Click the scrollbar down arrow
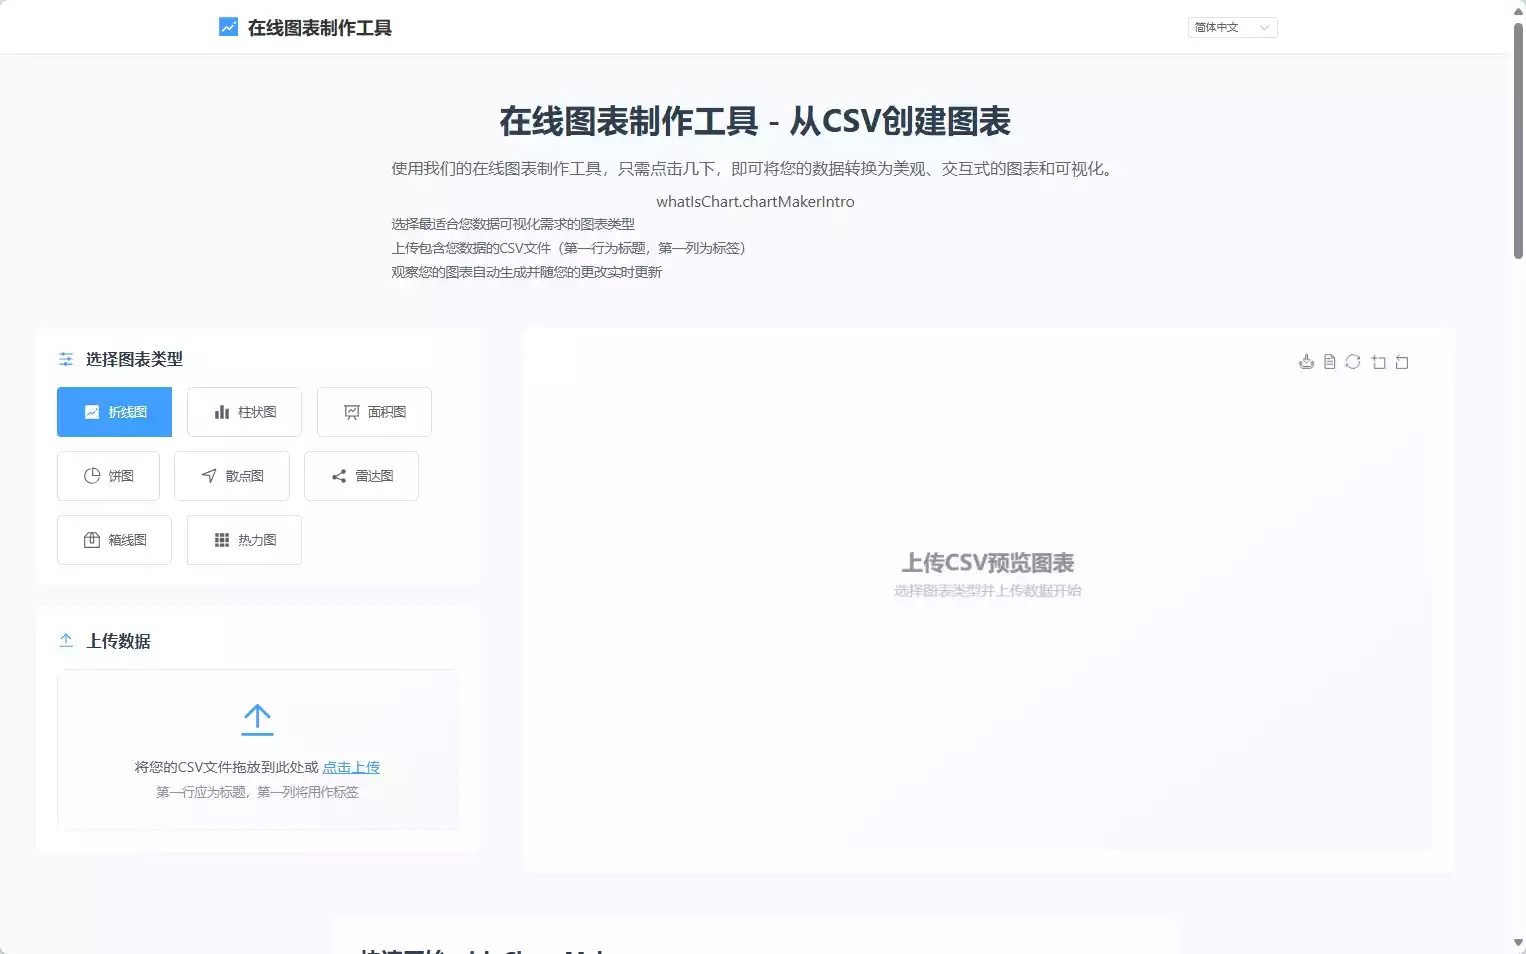1526x954 pixels. (1518, 943)
